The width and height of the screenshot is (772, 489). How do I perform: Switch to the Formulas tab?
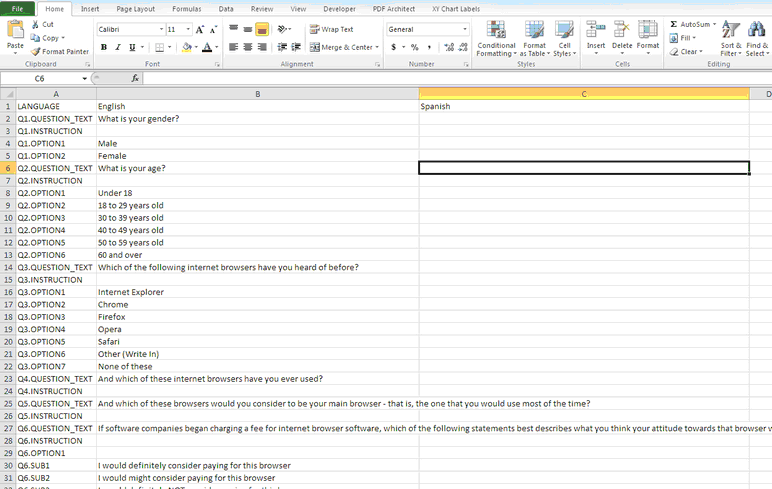point(187,9)
